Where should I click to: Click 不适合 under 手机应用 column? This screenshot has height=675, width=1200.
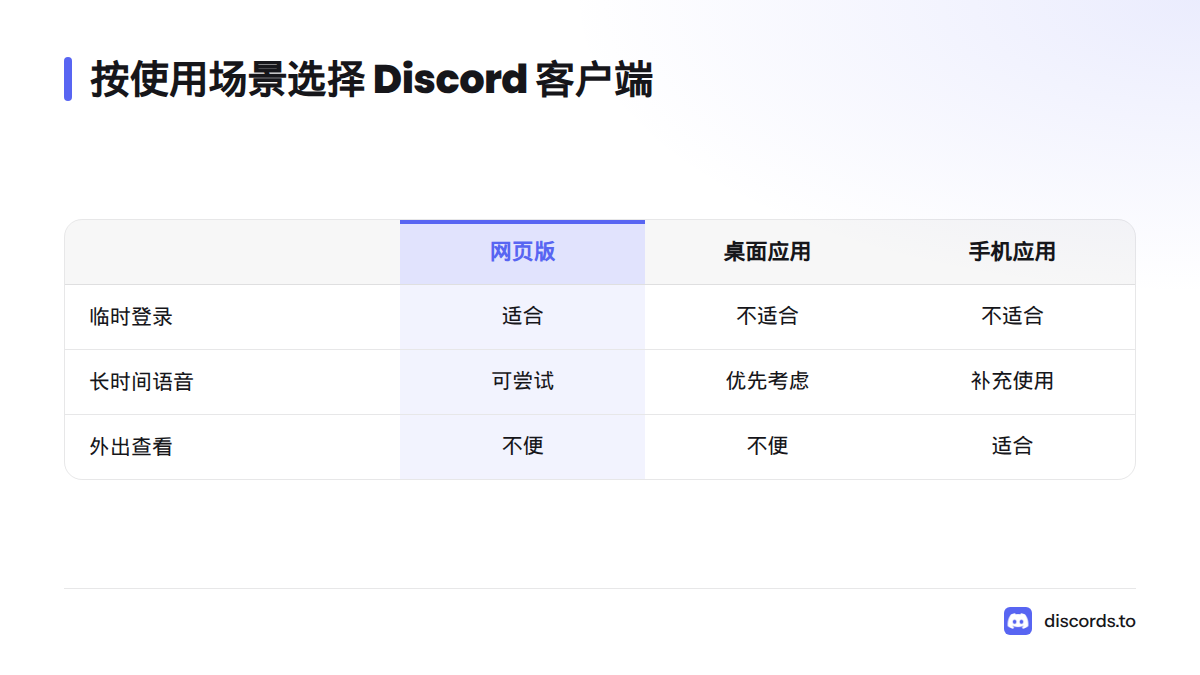pos(1012,317)
